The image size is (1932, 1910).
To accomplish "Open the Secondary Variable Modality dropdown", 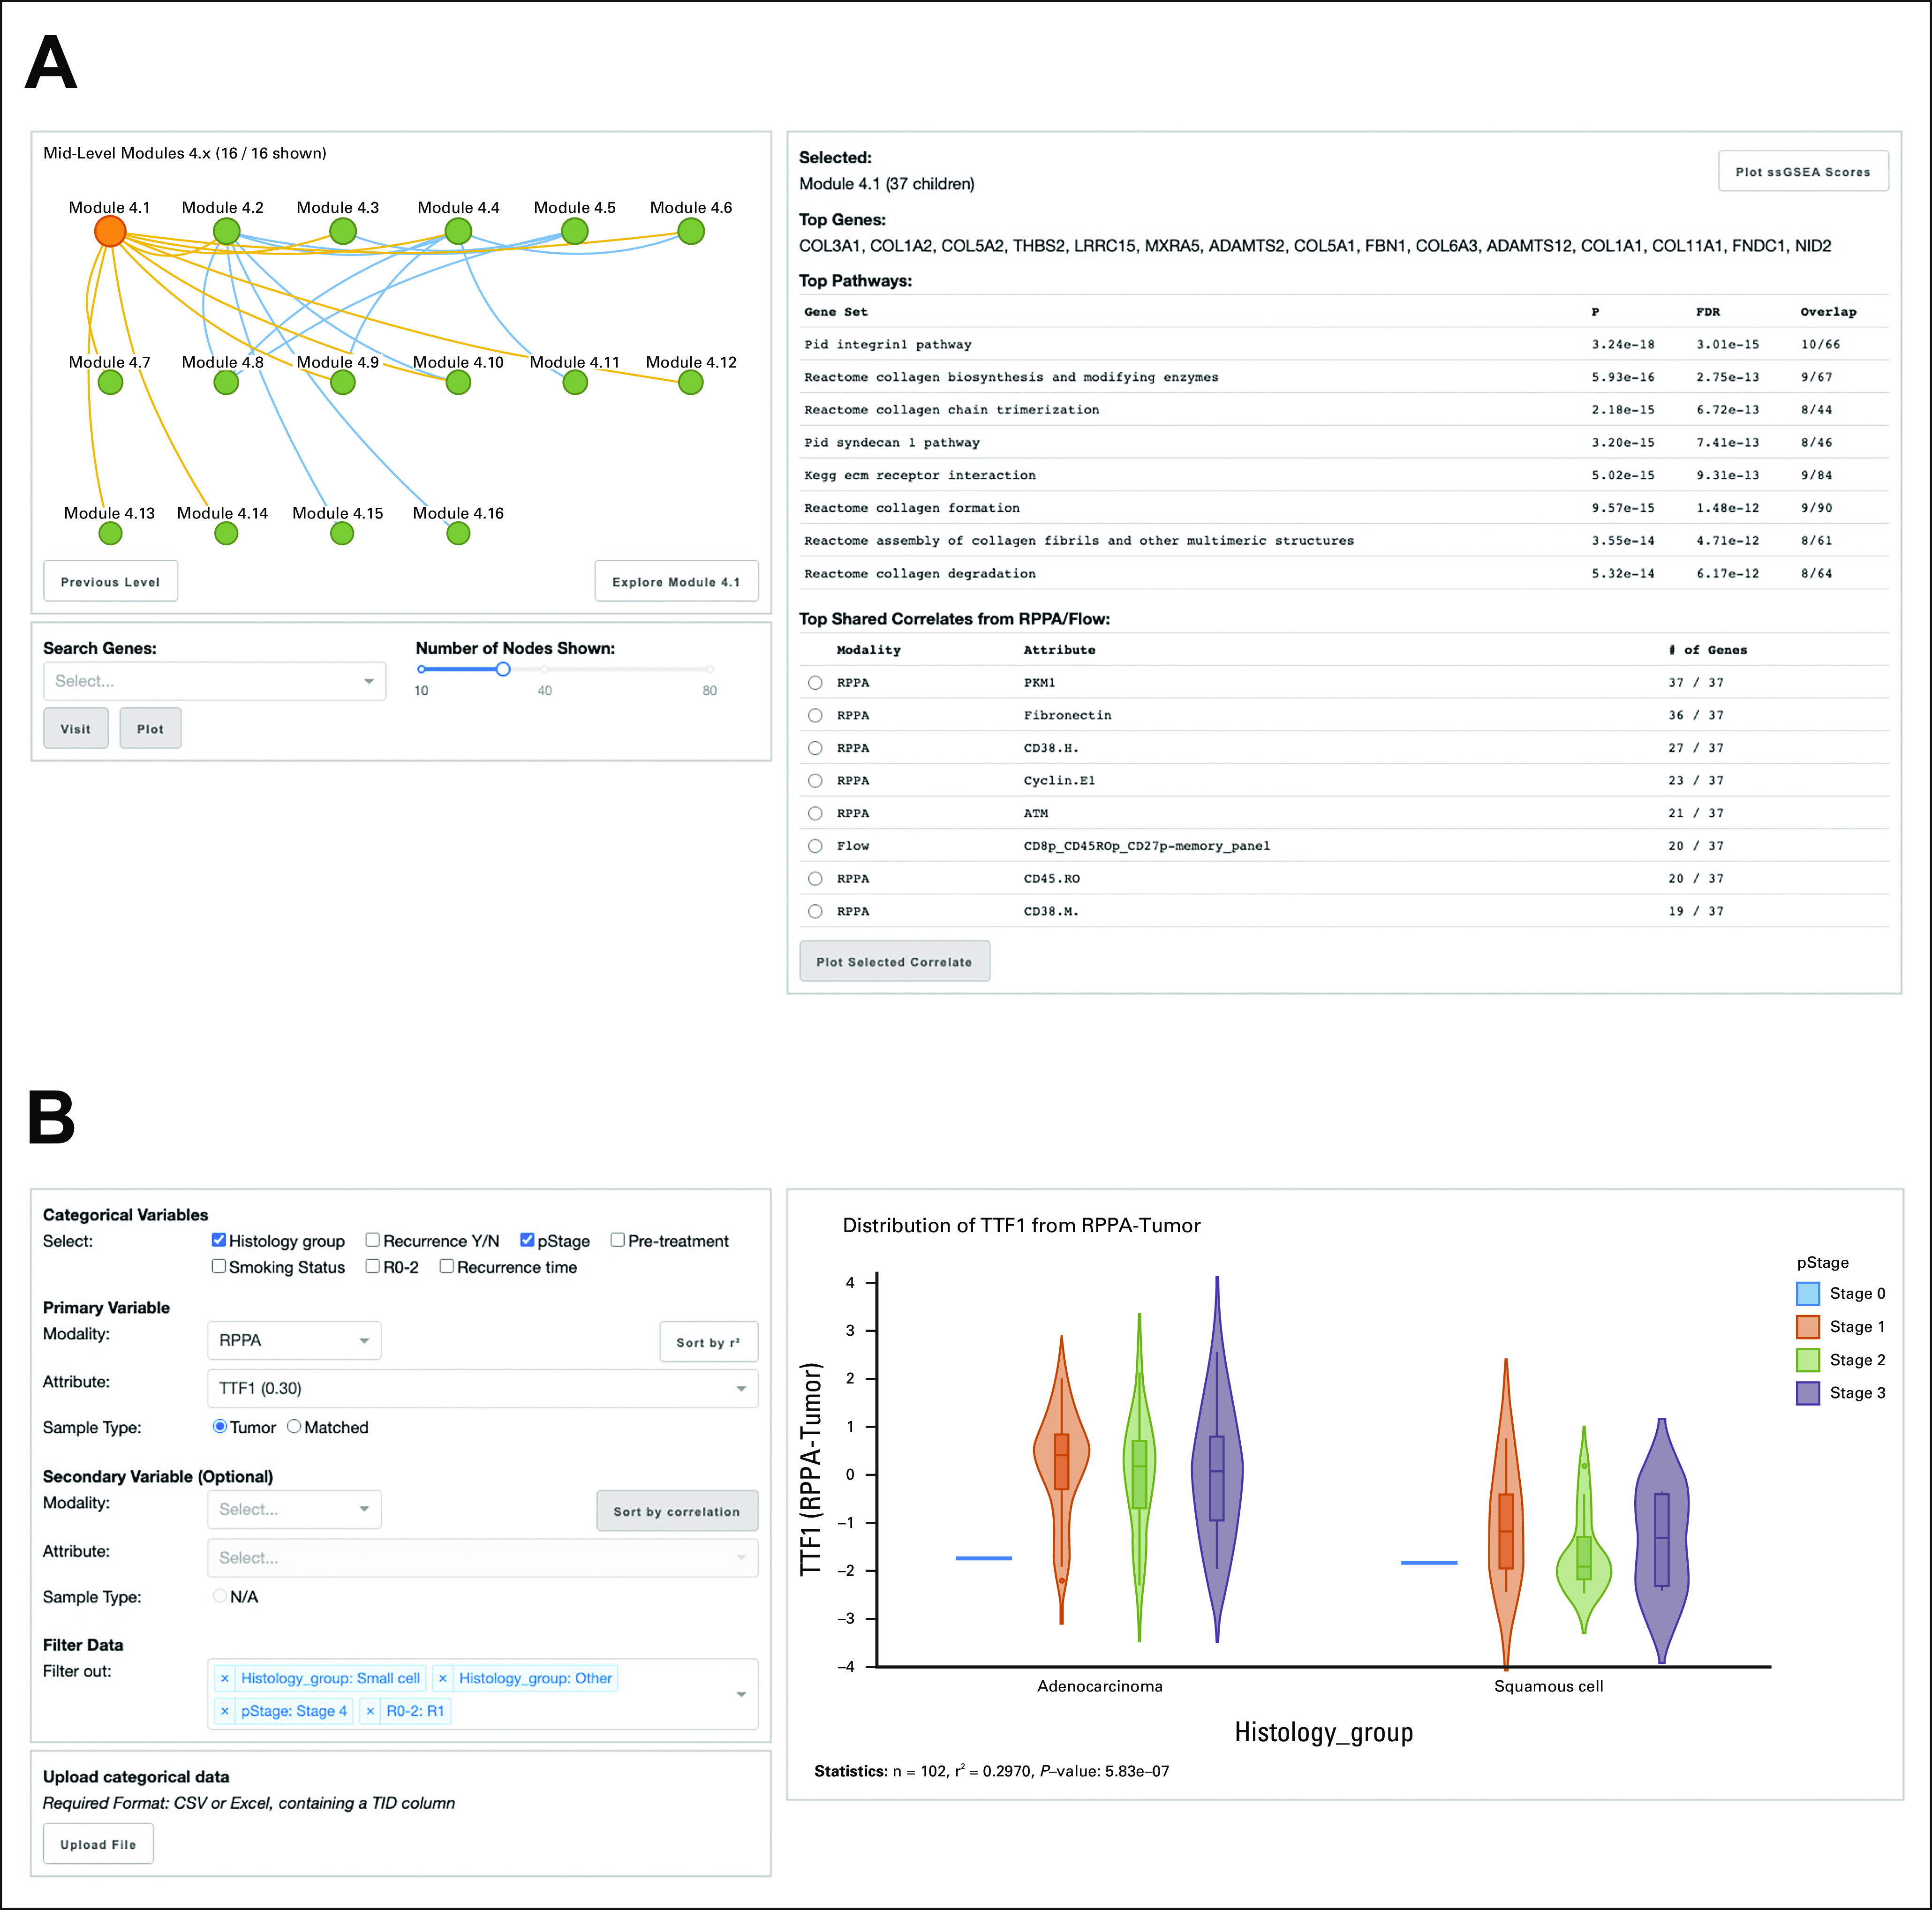I will click(294, 1510).
